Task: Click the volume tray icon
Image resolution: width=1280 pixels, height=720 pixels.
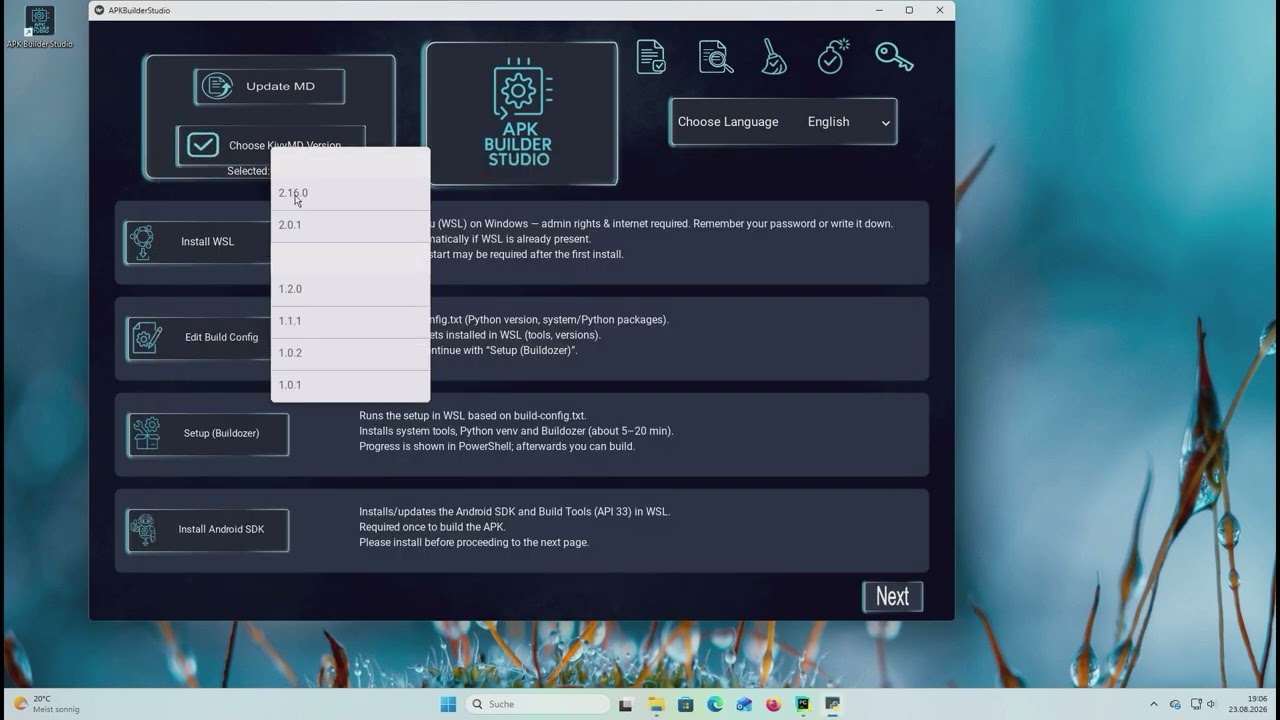Action: [1212, 704]
